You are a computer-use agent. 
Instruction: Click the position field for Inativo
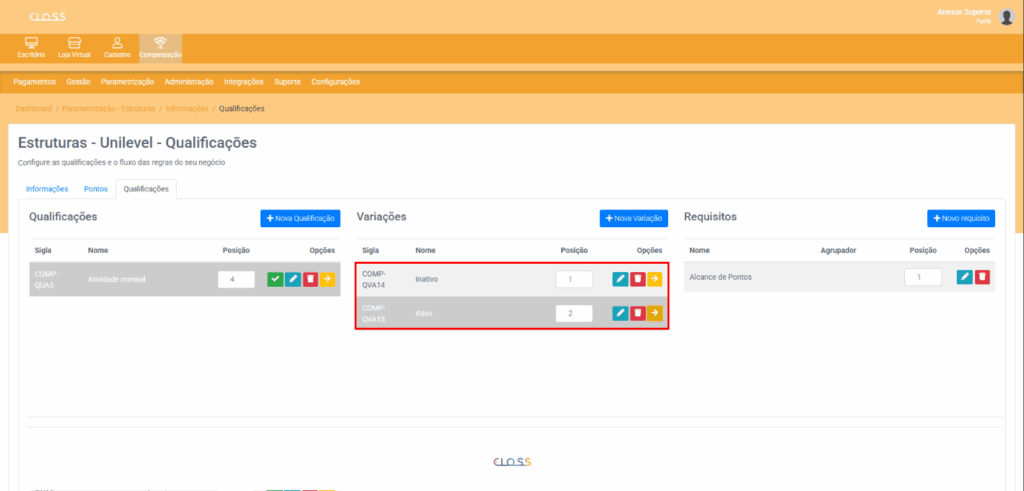point(574,279)
